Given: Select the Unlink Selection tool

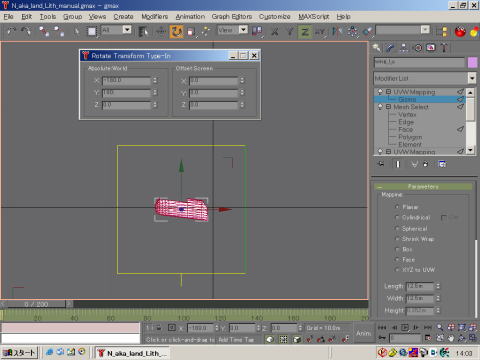Looking at the screenshot, I should tap(59, 31).
